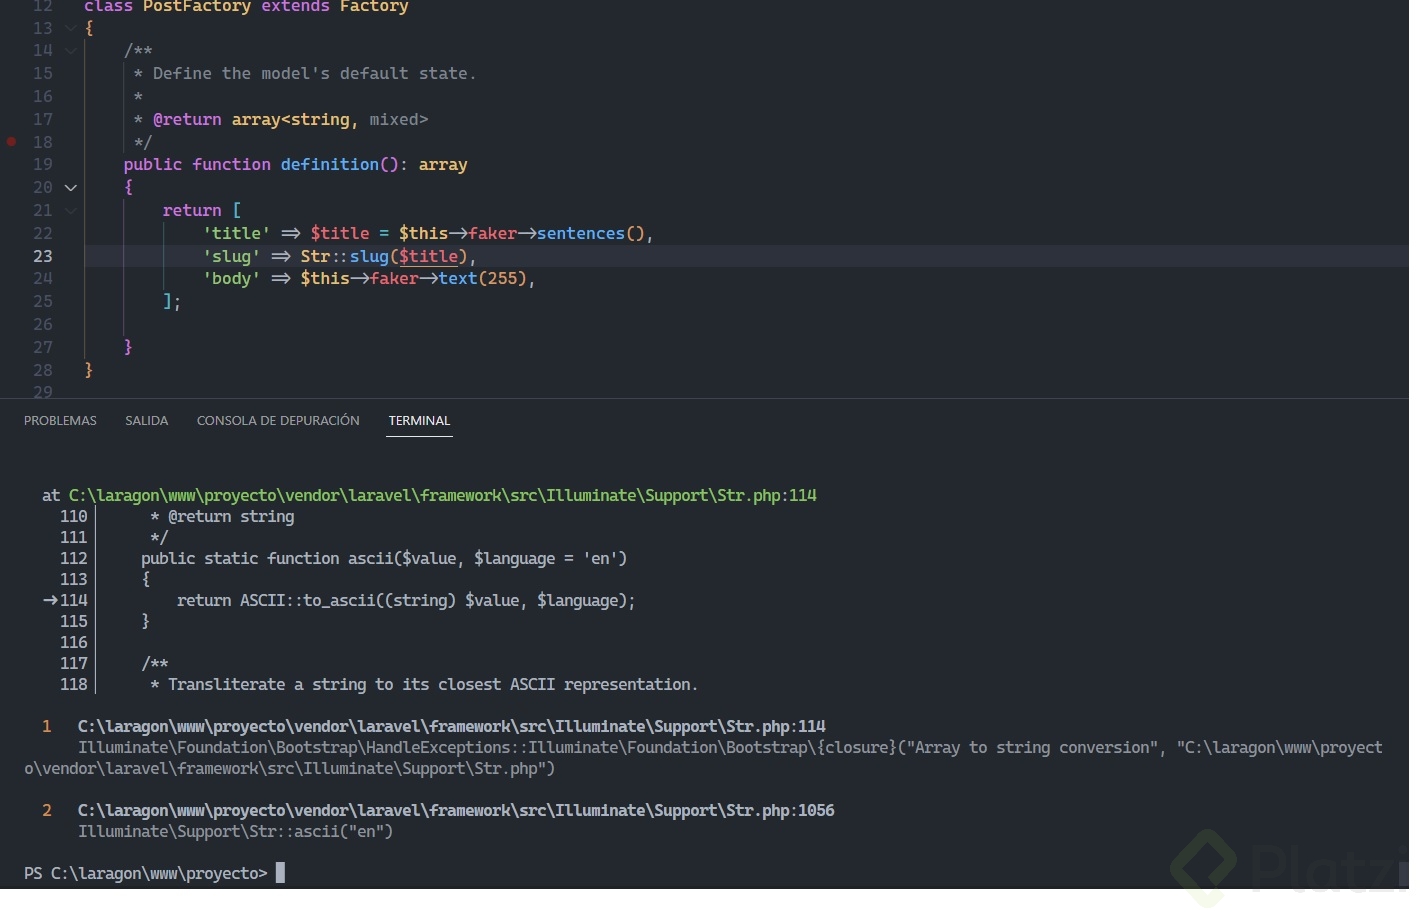Viewport: 1422px width, 918px height.
Task: Click 'array<string,' in the docblock
Action: [295, 119]
